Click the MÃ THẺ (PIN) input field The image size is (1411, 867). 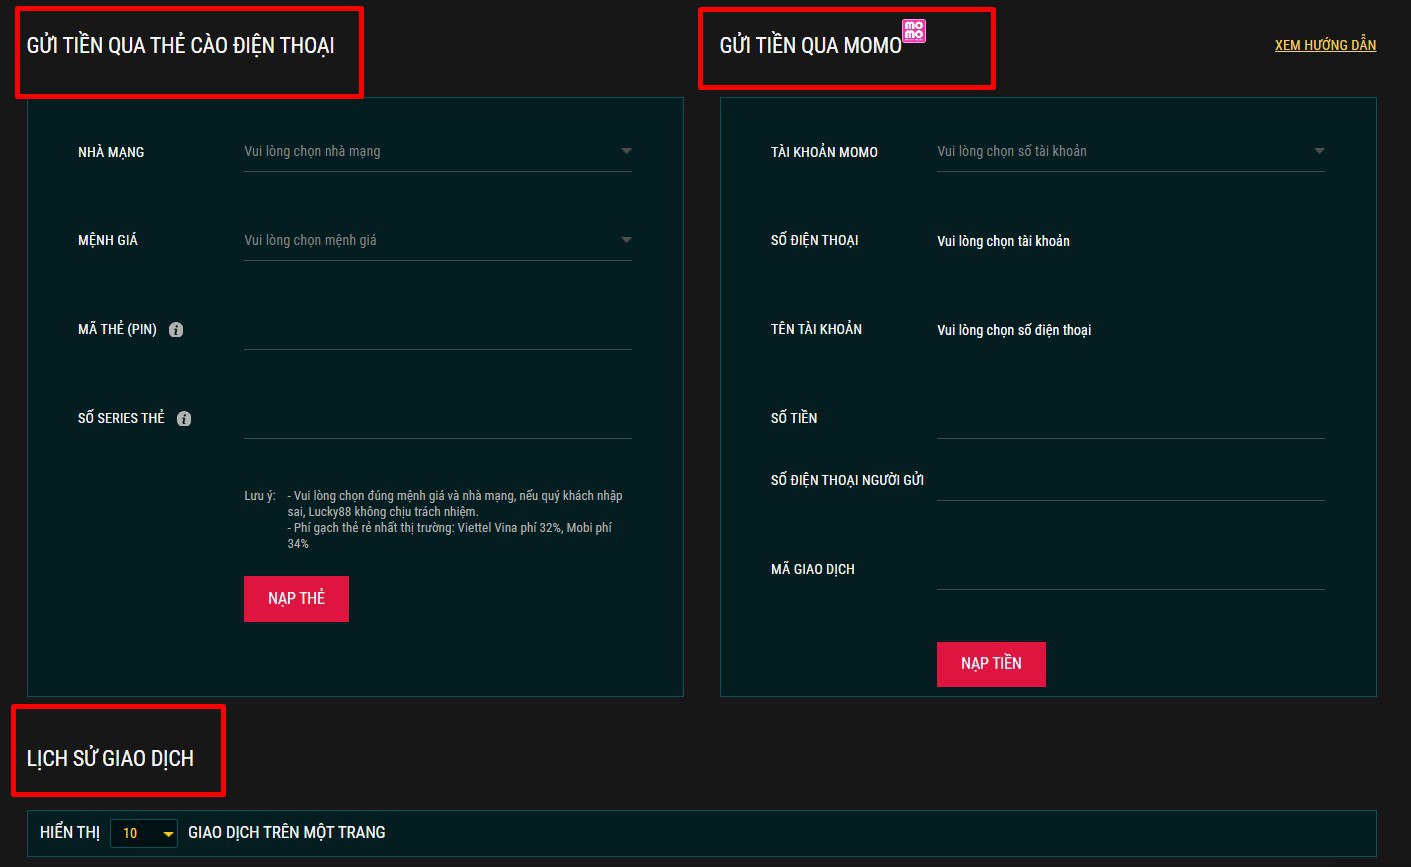pos(438,330)
